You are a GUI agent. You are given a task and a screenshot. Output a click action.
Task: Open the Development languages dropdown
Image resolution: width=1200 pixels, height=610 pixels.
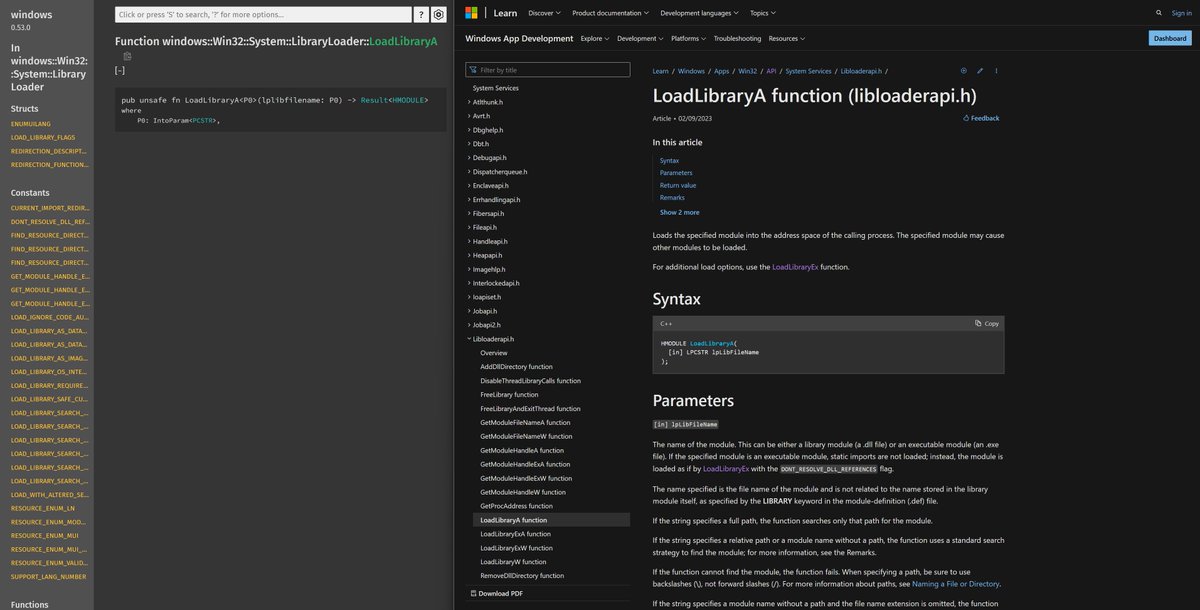(x=700, y=13)
